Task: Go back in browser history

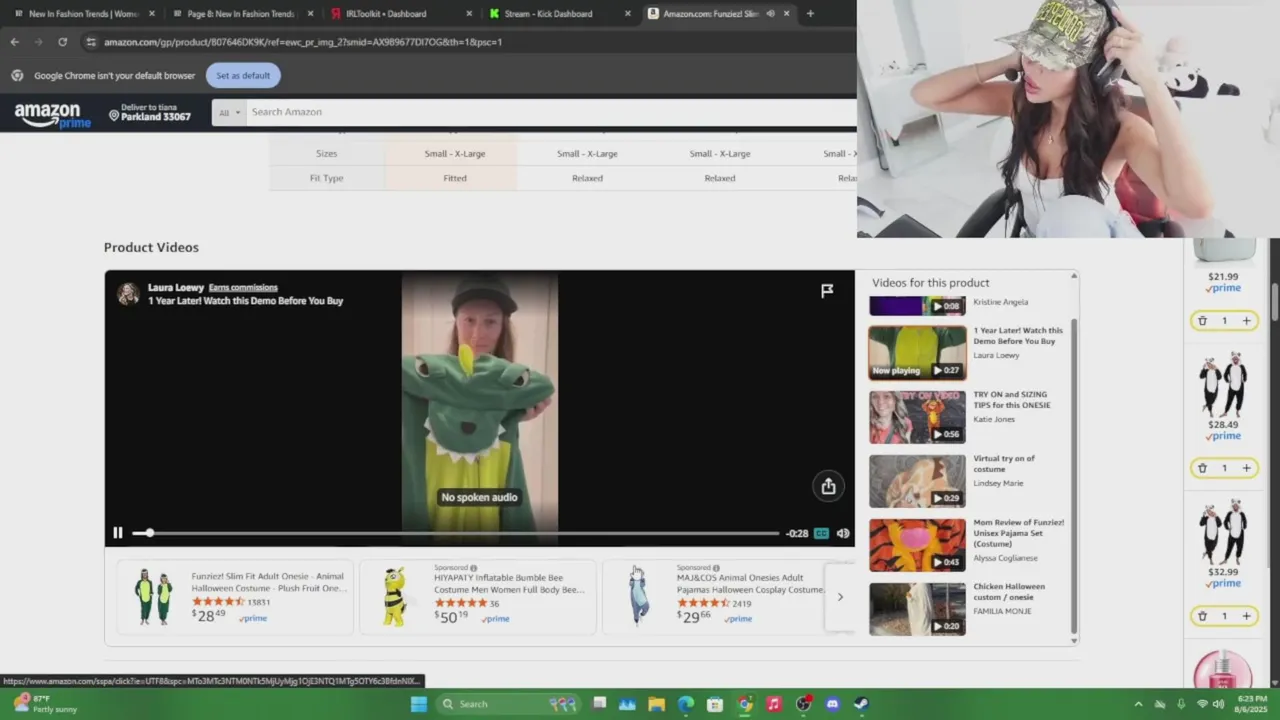Action: [14, 42]
